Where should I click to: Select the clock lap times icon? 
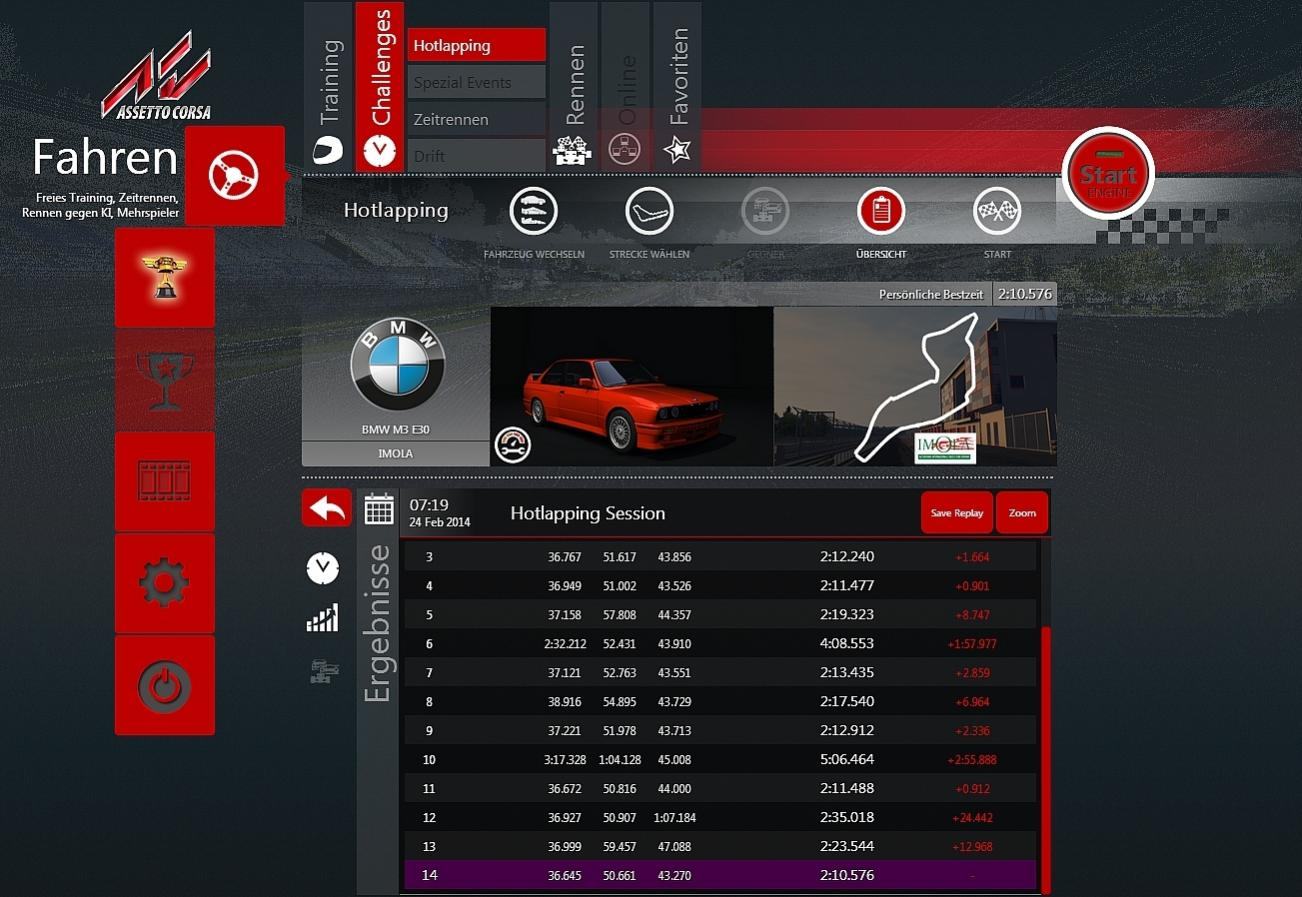coord(322,569)
